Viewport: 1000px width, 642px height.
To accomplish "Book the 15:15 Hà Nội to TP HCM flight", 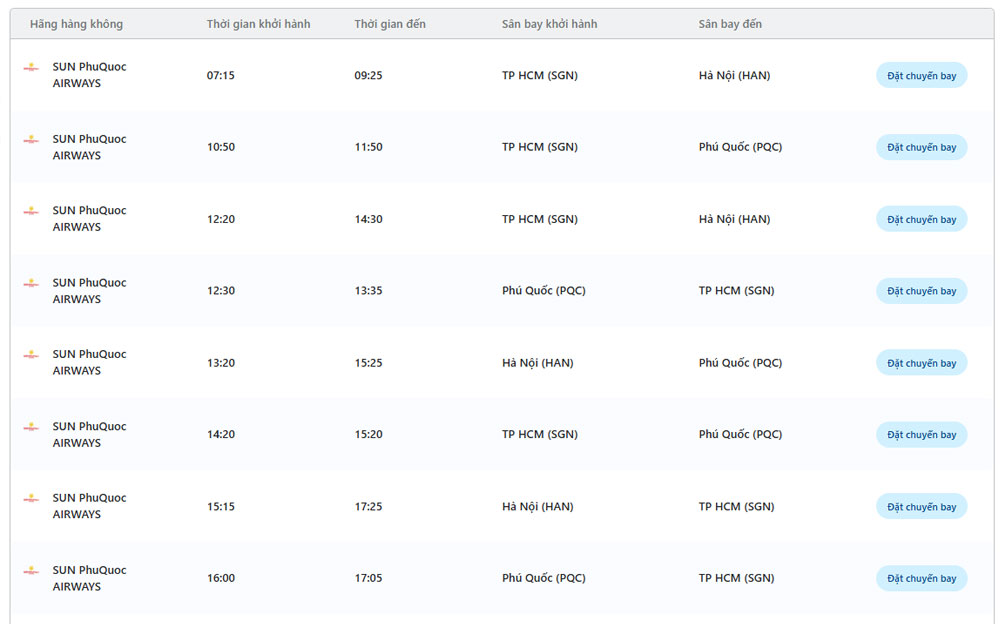I will point(921,507).
